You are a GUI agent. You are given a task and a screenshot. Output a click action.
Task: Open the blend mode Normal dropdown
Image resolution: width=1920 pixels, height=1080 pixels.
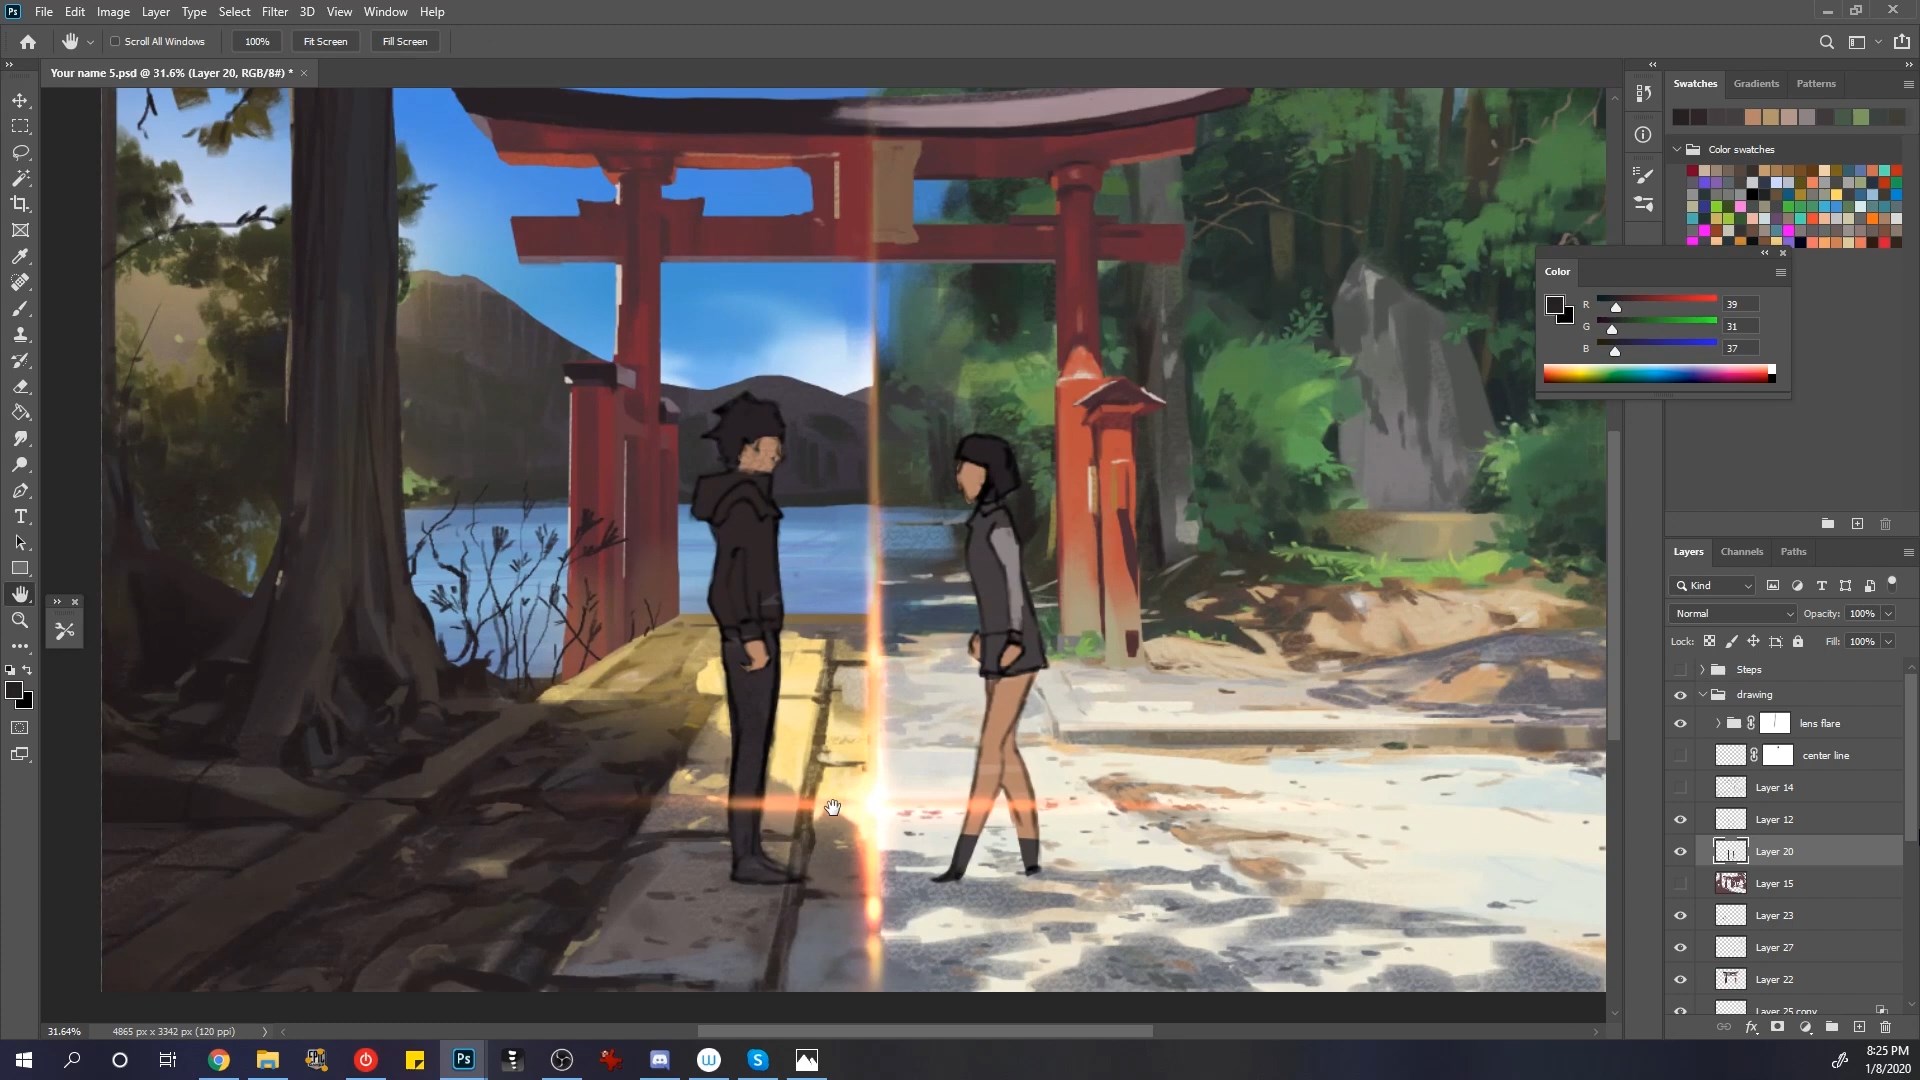pyautogui.click(x=1732, y=614)
